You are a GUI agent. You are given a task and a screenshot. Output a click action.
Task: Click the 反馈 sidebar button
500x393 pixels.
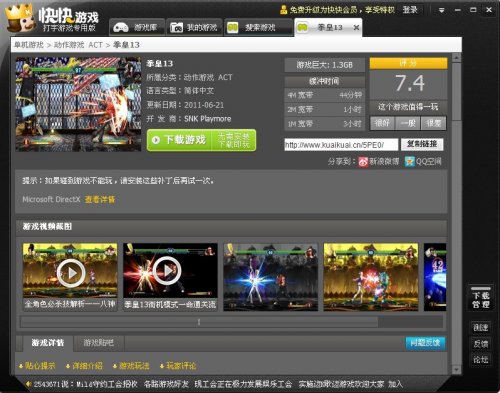point(481,344)
